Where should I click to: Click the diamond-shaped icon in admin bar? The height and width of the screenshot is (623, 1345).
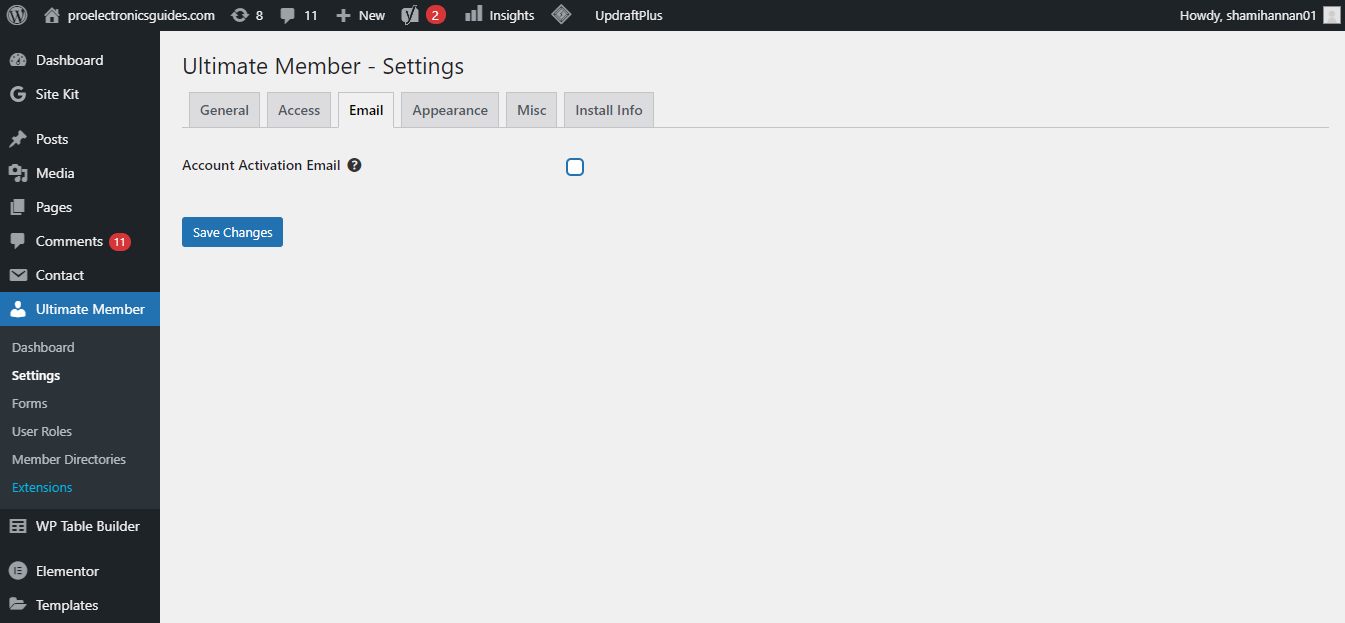pyautogui.click(x=562, y=15)
